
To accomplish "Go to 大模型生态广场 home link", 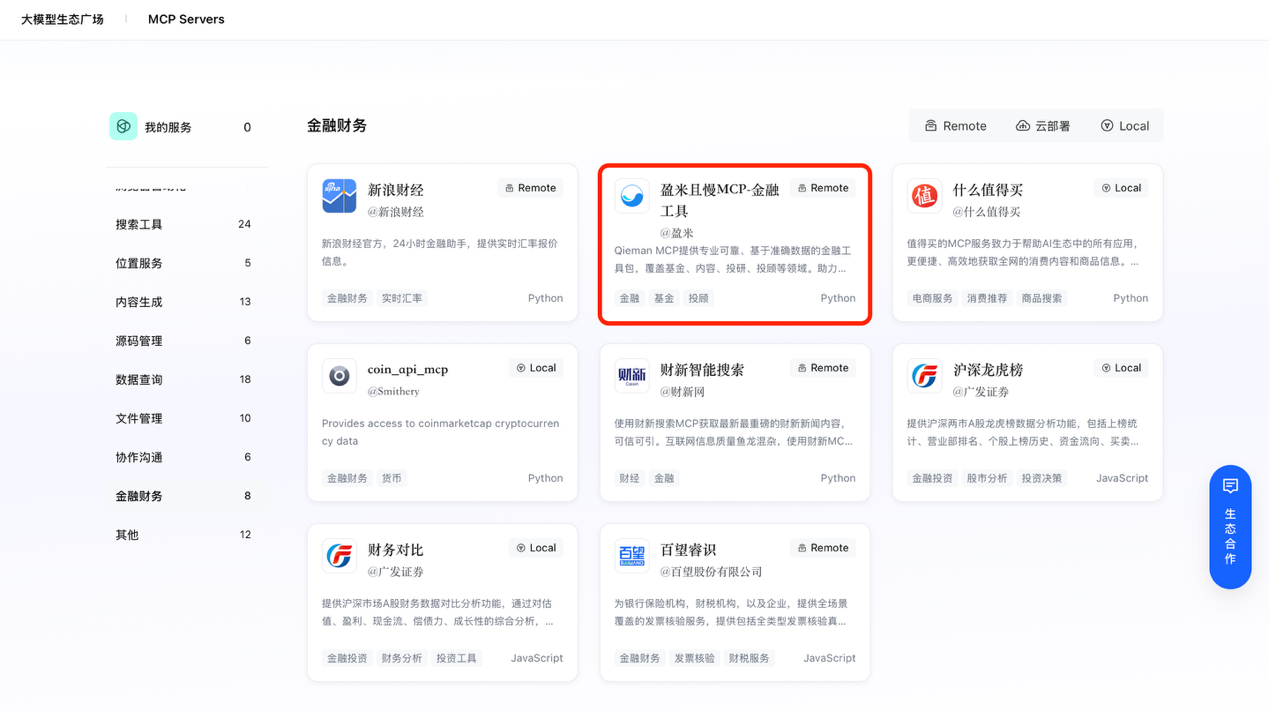I will (x=62, y=19).
